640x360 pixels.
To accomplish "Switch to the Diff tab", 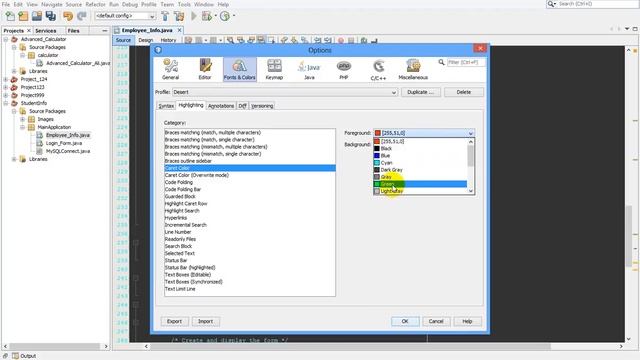I will [242, 106].
